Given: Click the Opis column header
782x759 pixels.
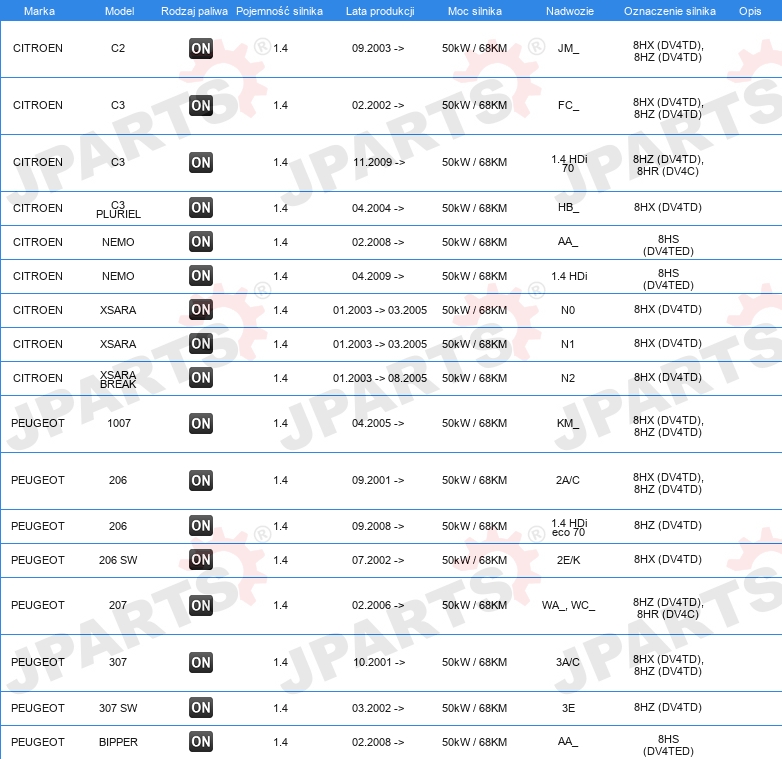Looking at the screenshot, I should coord(750,11).
